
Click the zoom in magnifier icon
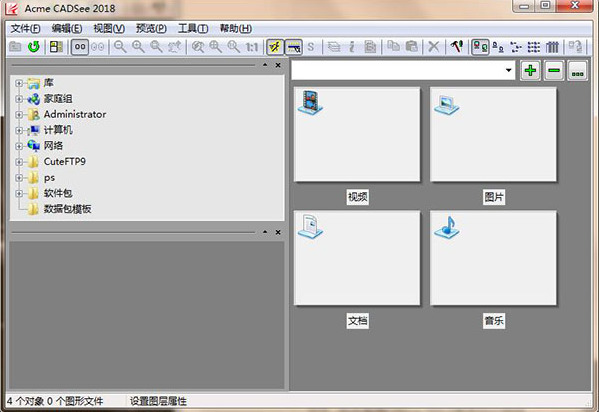[138, 47]
